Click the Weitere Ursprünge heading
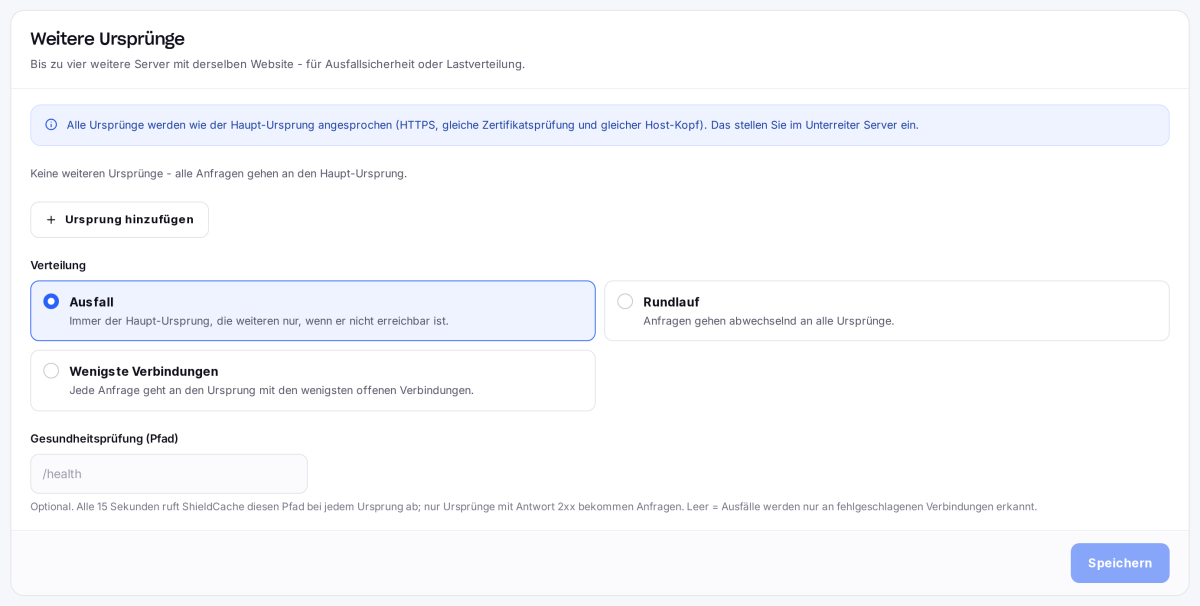Screen dimensions: 1200x606 (x=107, y=39)
